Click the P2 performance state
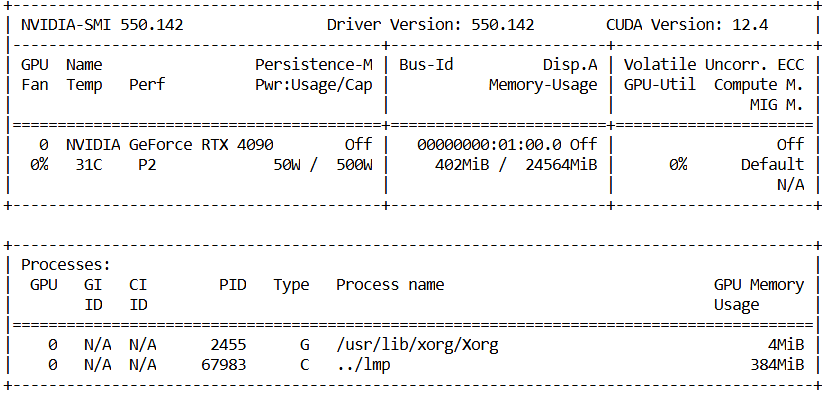 pos(147,165)
